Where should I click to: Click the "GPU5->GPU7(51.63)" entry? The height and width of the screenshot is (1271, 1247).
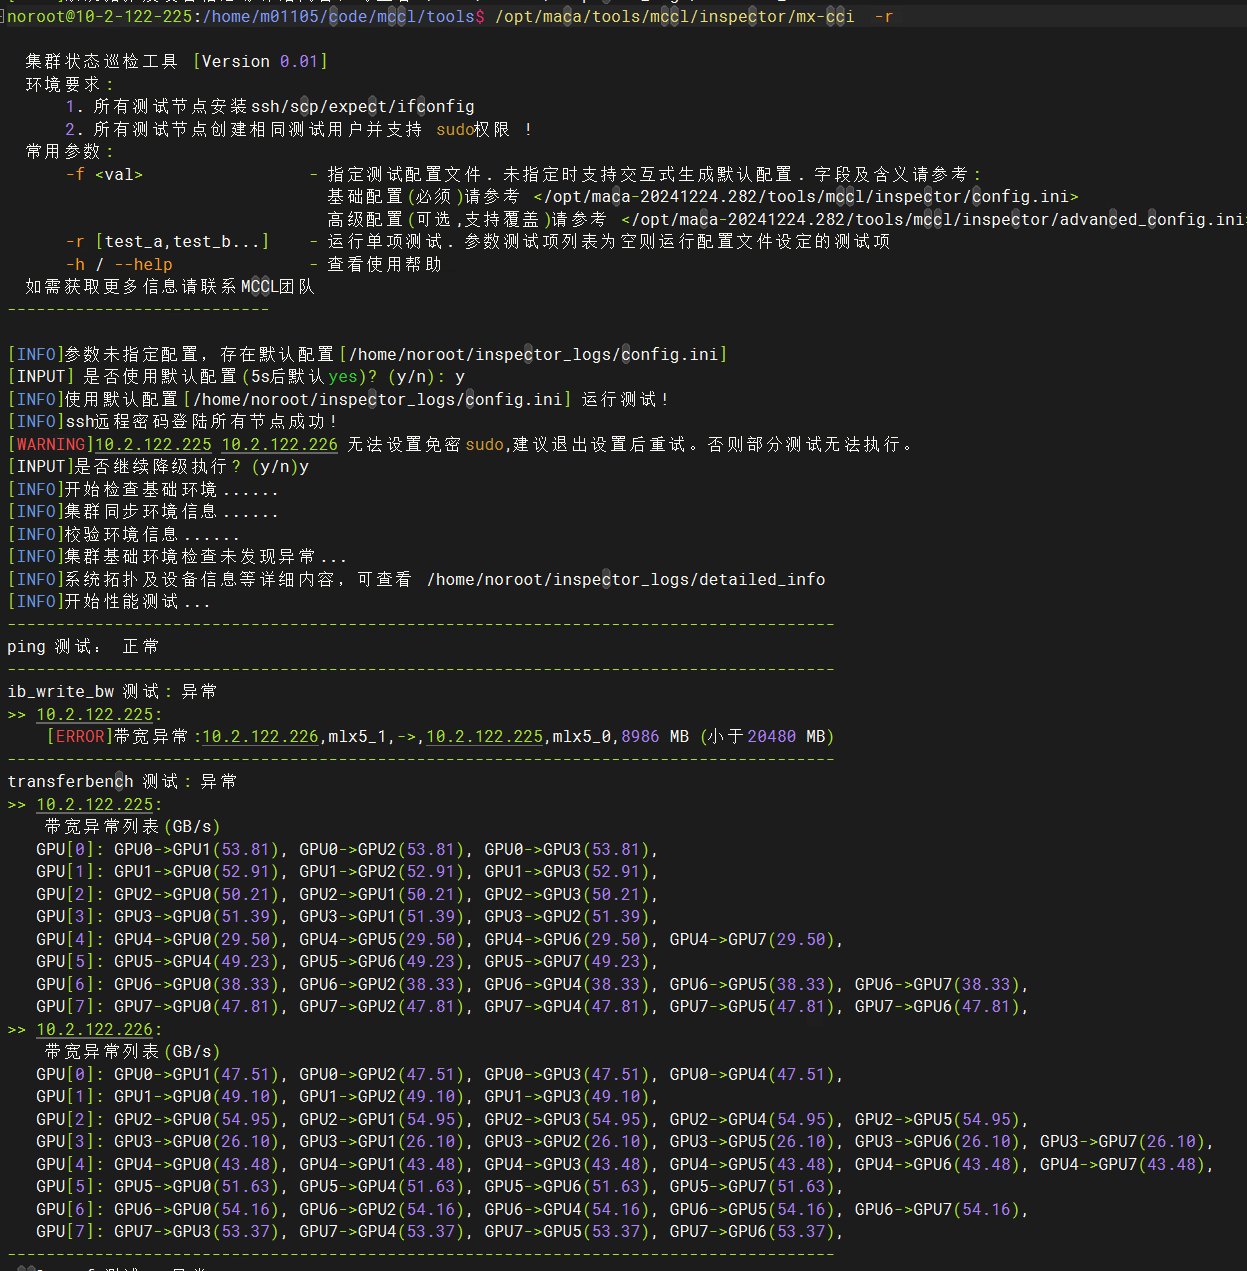point(753,1186)
